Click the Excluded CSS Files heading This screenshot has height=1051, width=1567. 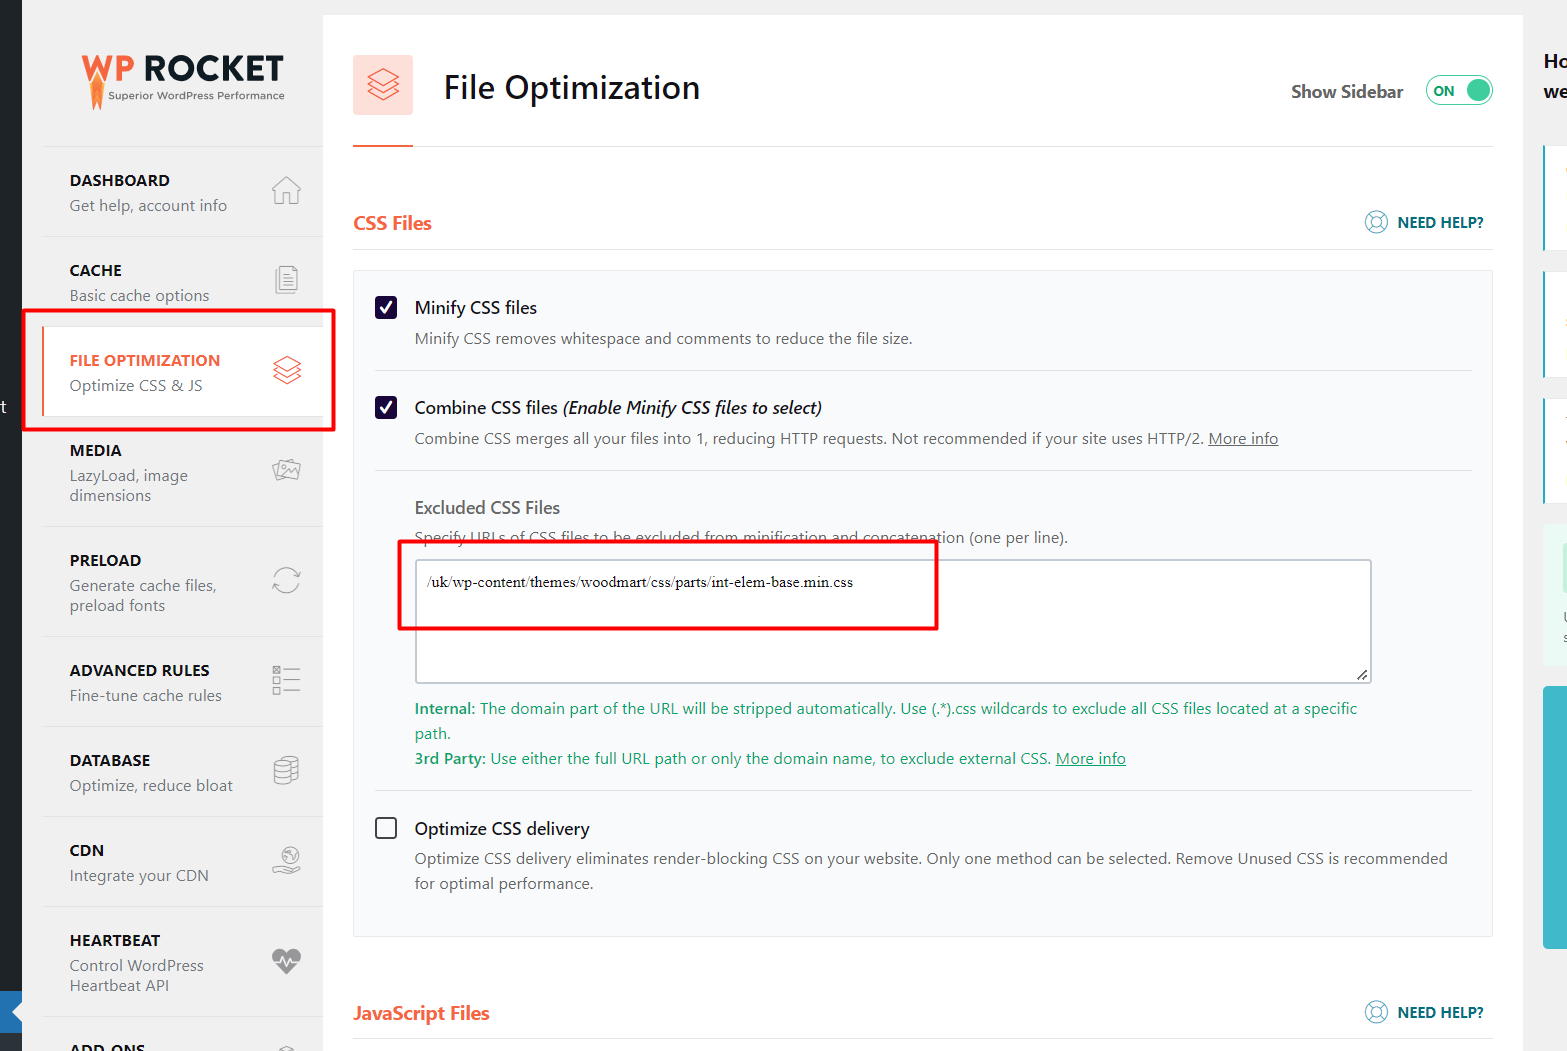[487, 507]
